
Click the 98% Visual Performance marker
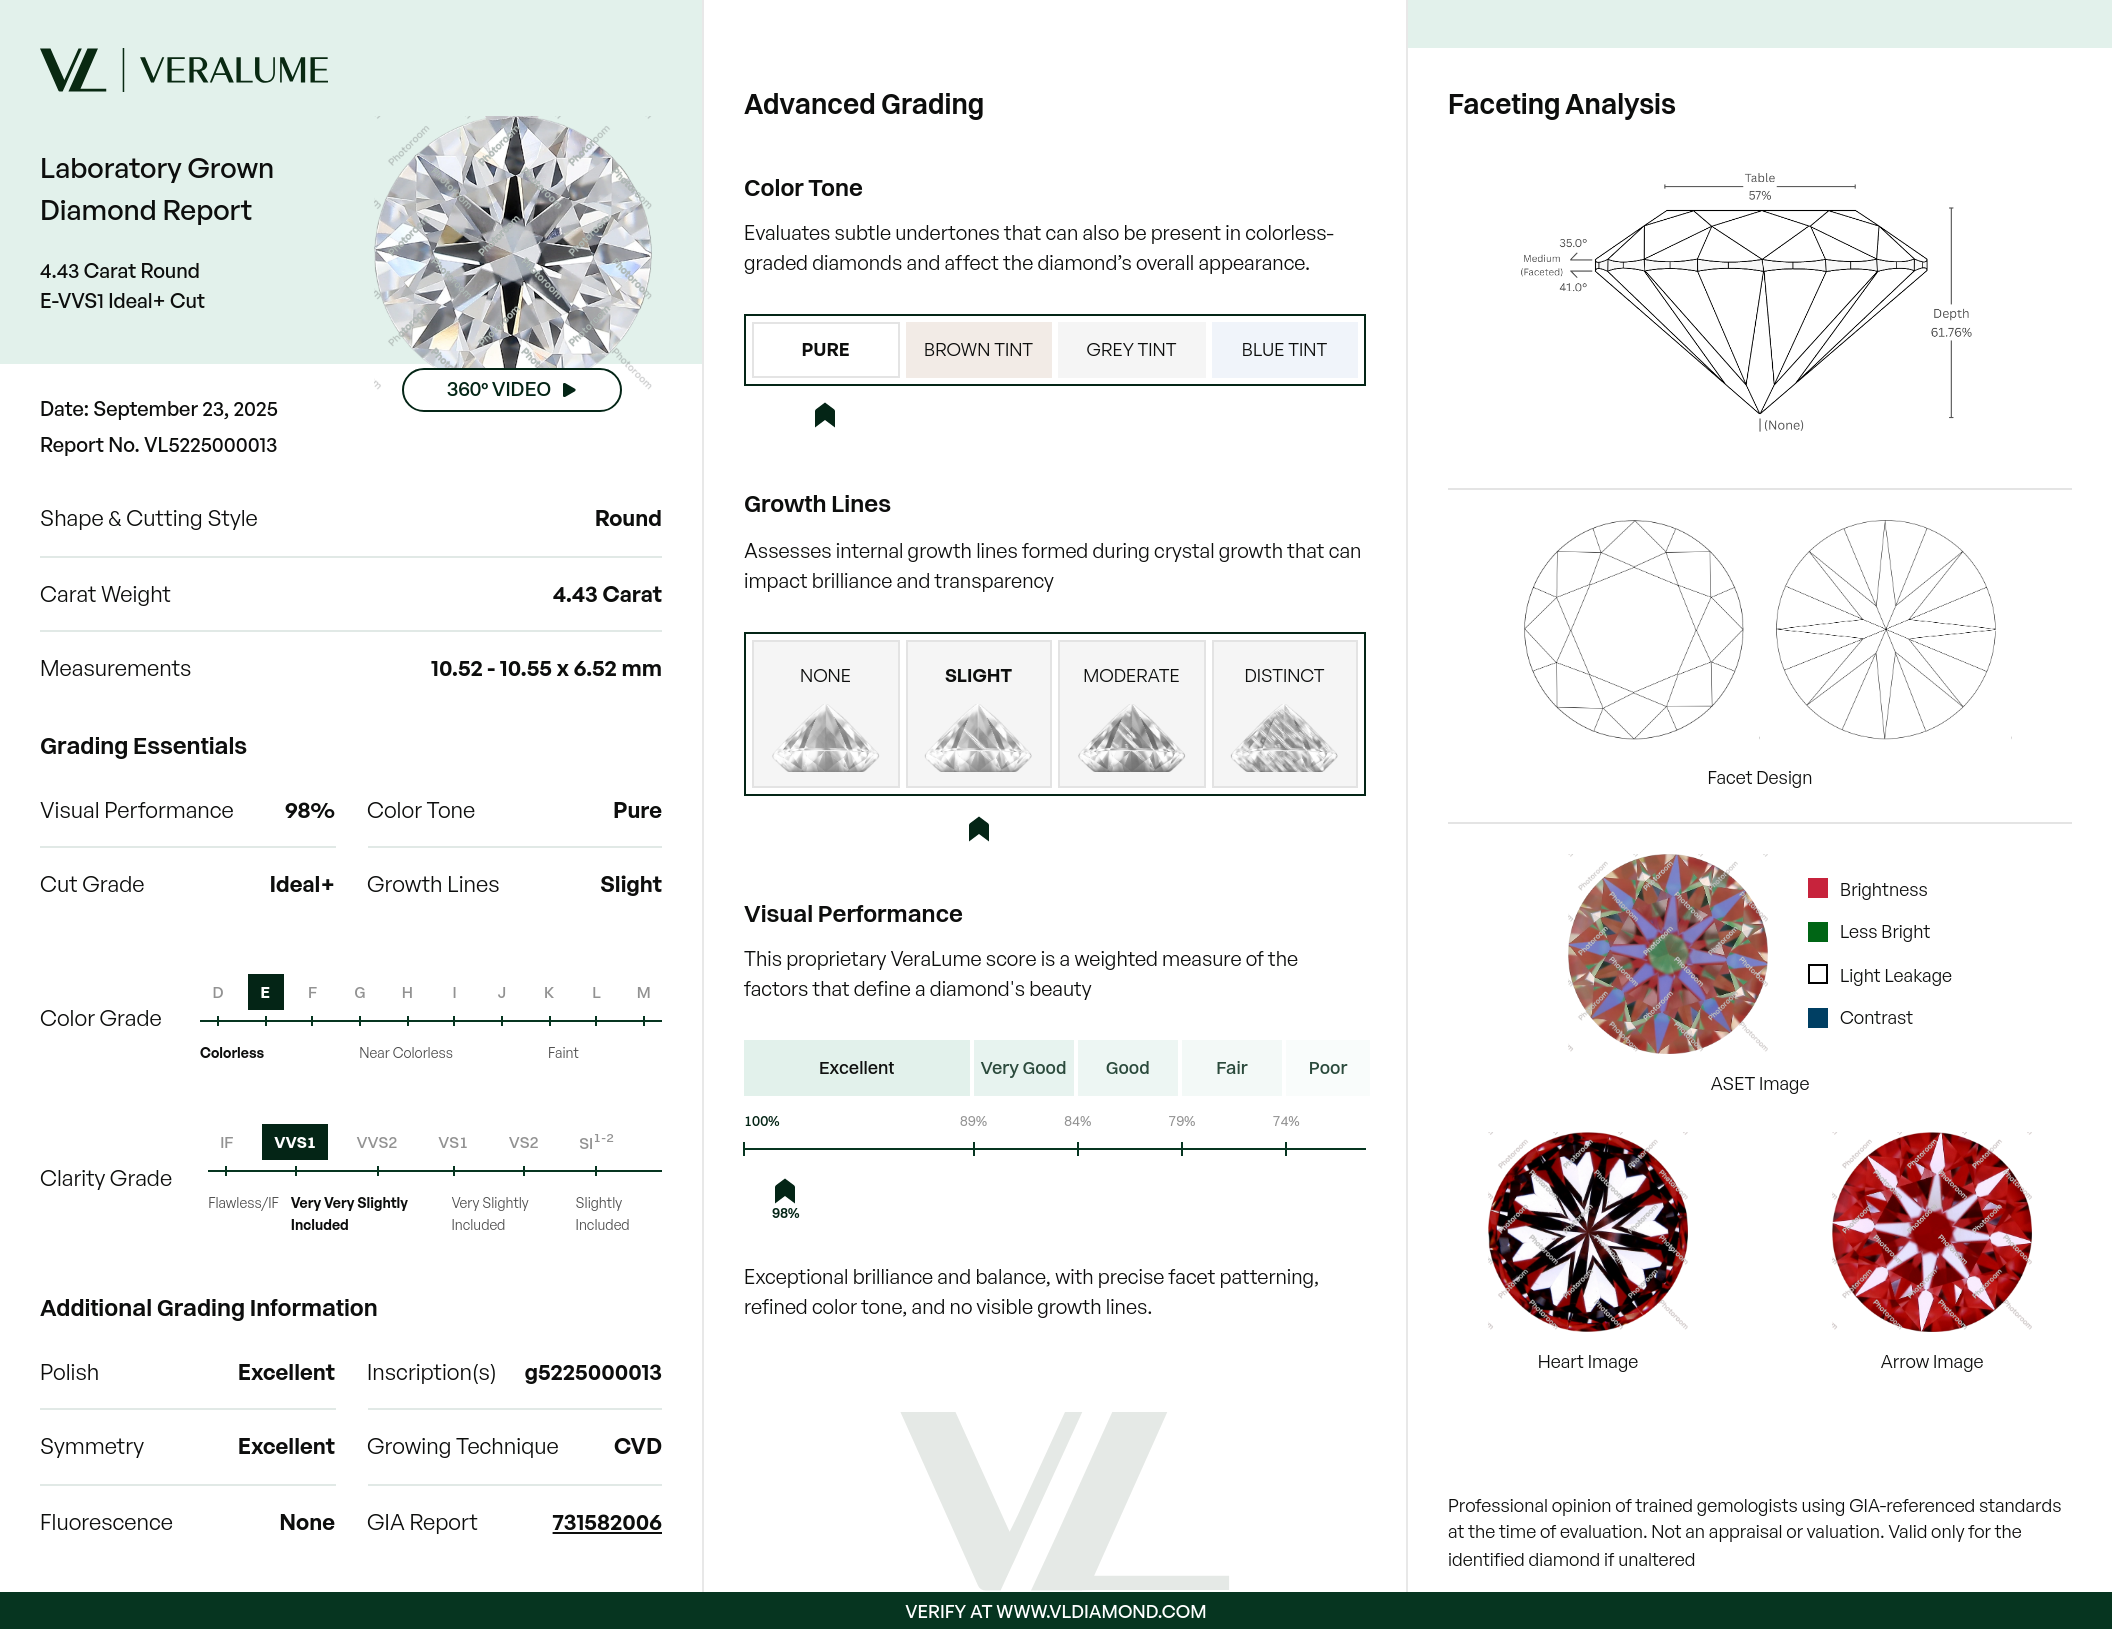(785, 1191)
